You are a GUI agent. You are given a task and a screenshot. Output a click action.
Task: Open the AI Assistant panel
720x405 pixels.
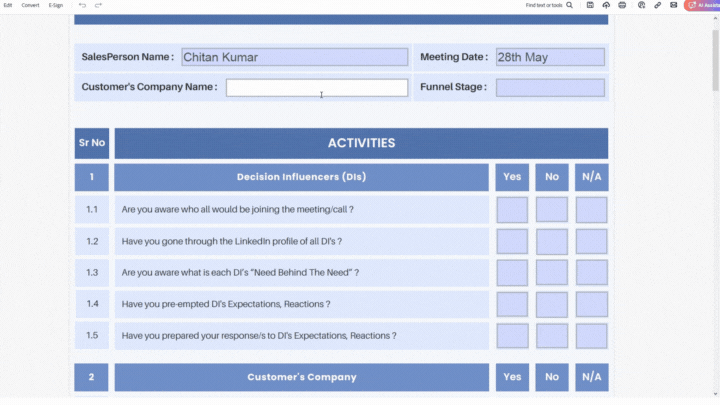702,5
